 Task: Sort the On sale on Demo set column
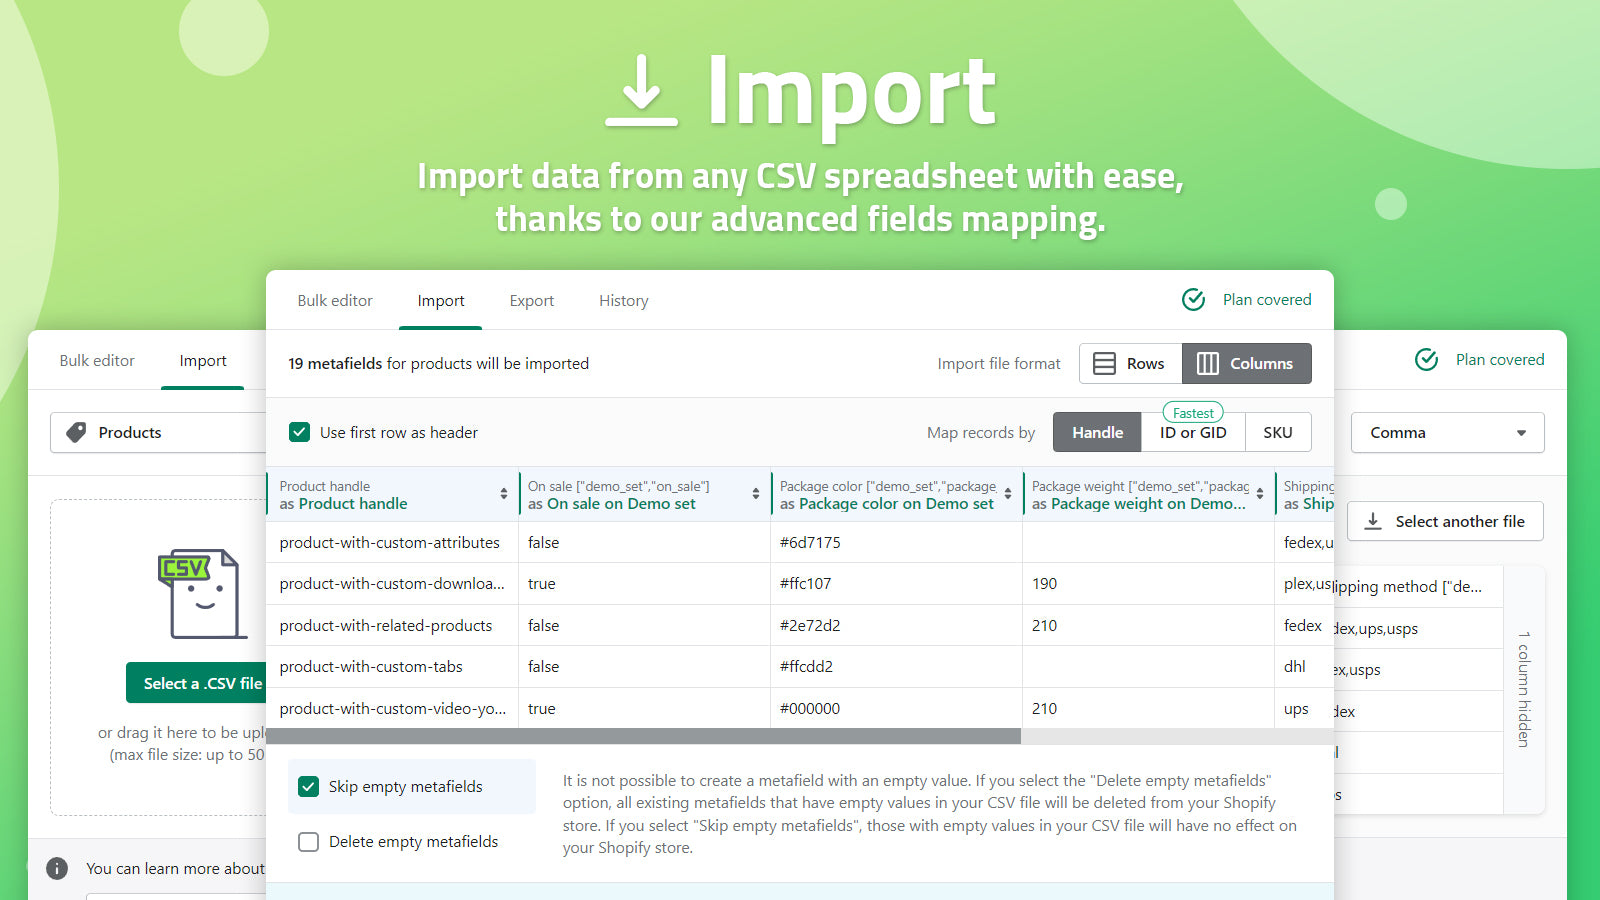click(756, 494)
